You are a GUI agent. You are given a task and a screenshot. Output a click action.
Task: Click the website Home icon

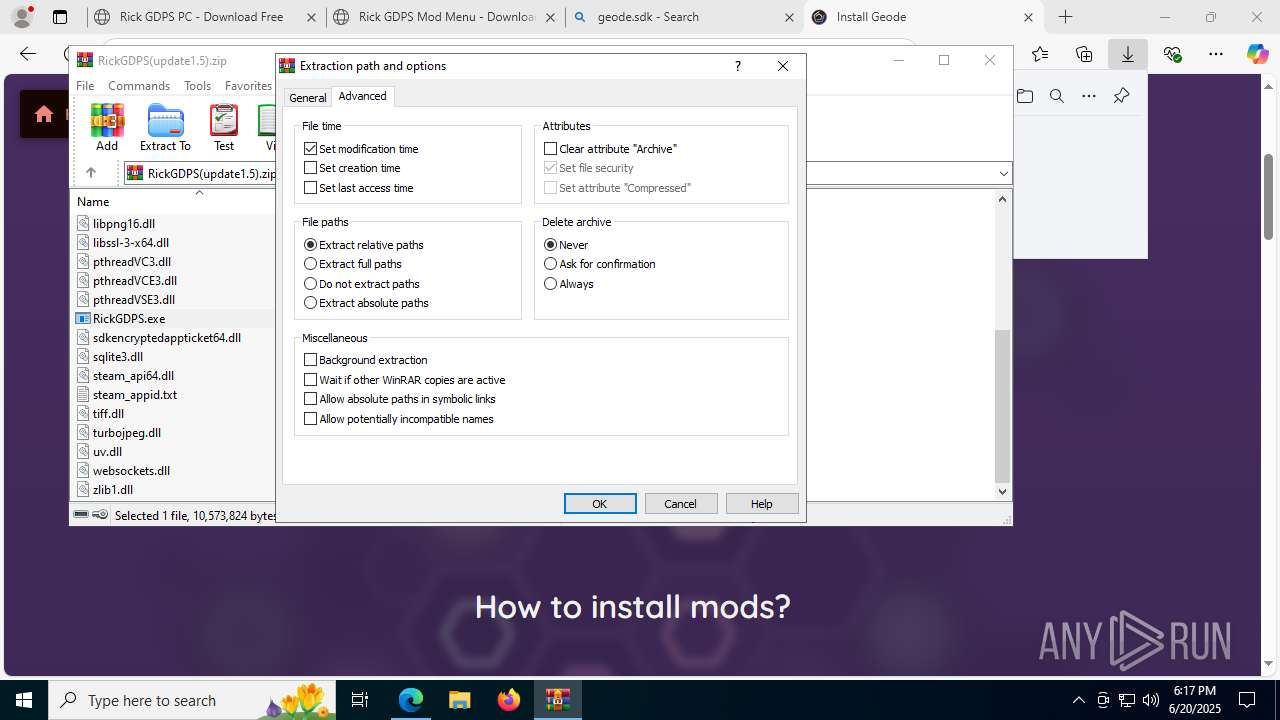coord(44,114)
